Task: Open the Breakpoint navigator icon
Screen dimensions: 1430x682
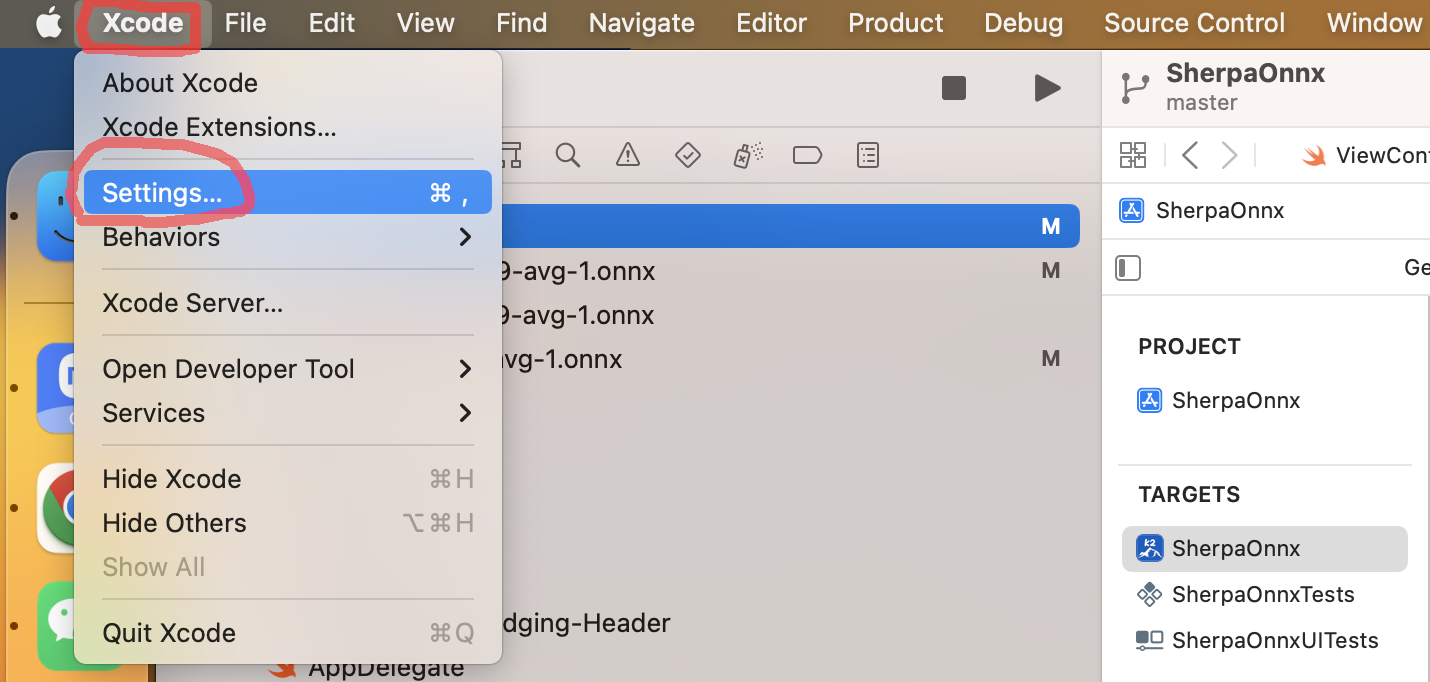Action: click(x=807, y=155)
